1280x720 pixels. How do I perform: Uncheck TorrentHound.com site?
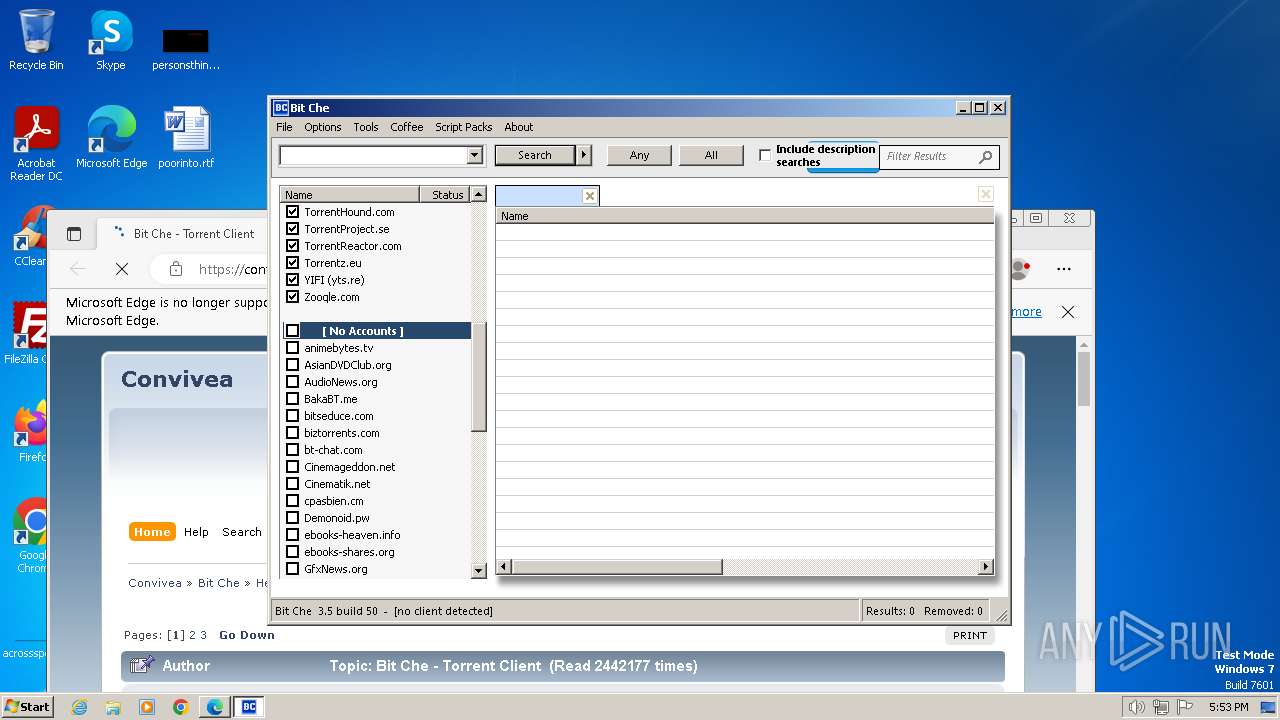tap(293, 212)
